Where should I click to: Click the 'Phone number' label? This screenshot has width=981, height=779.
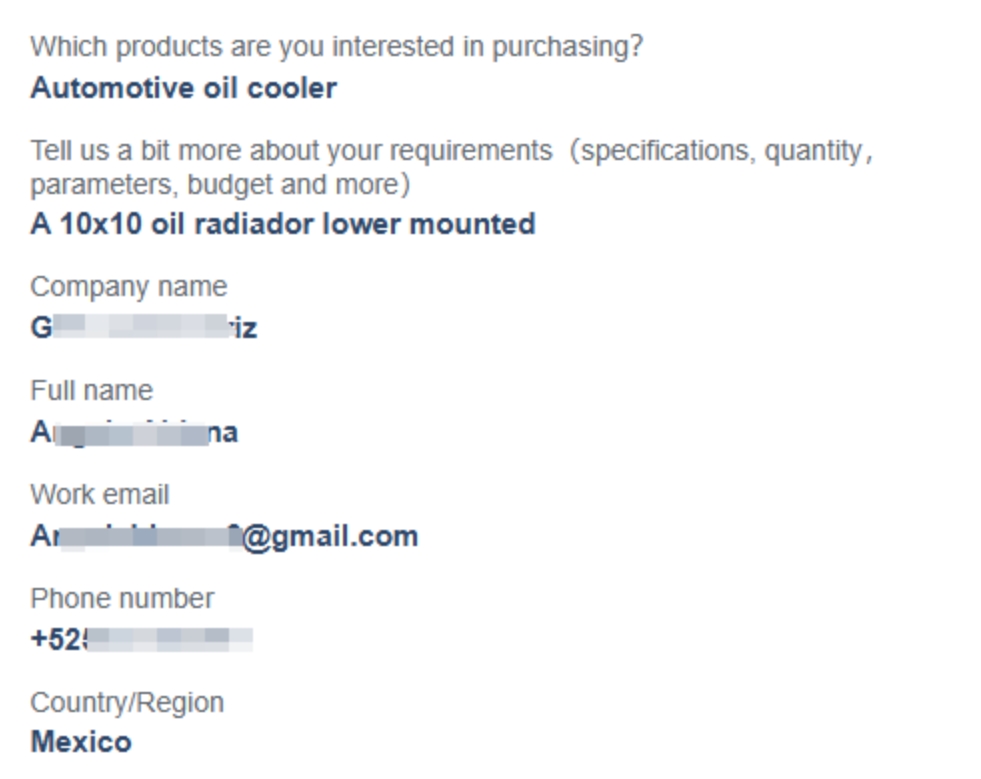(122, 599)
